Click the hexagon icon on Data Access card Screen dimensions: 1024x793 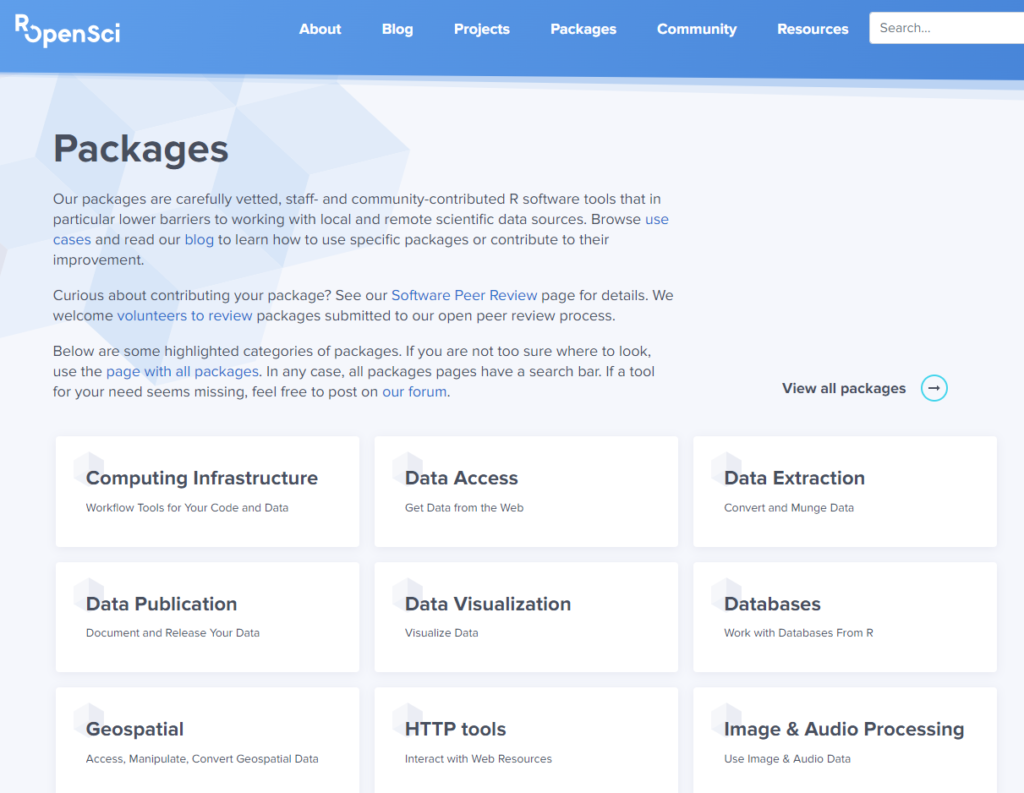click(x=408, y=468)
